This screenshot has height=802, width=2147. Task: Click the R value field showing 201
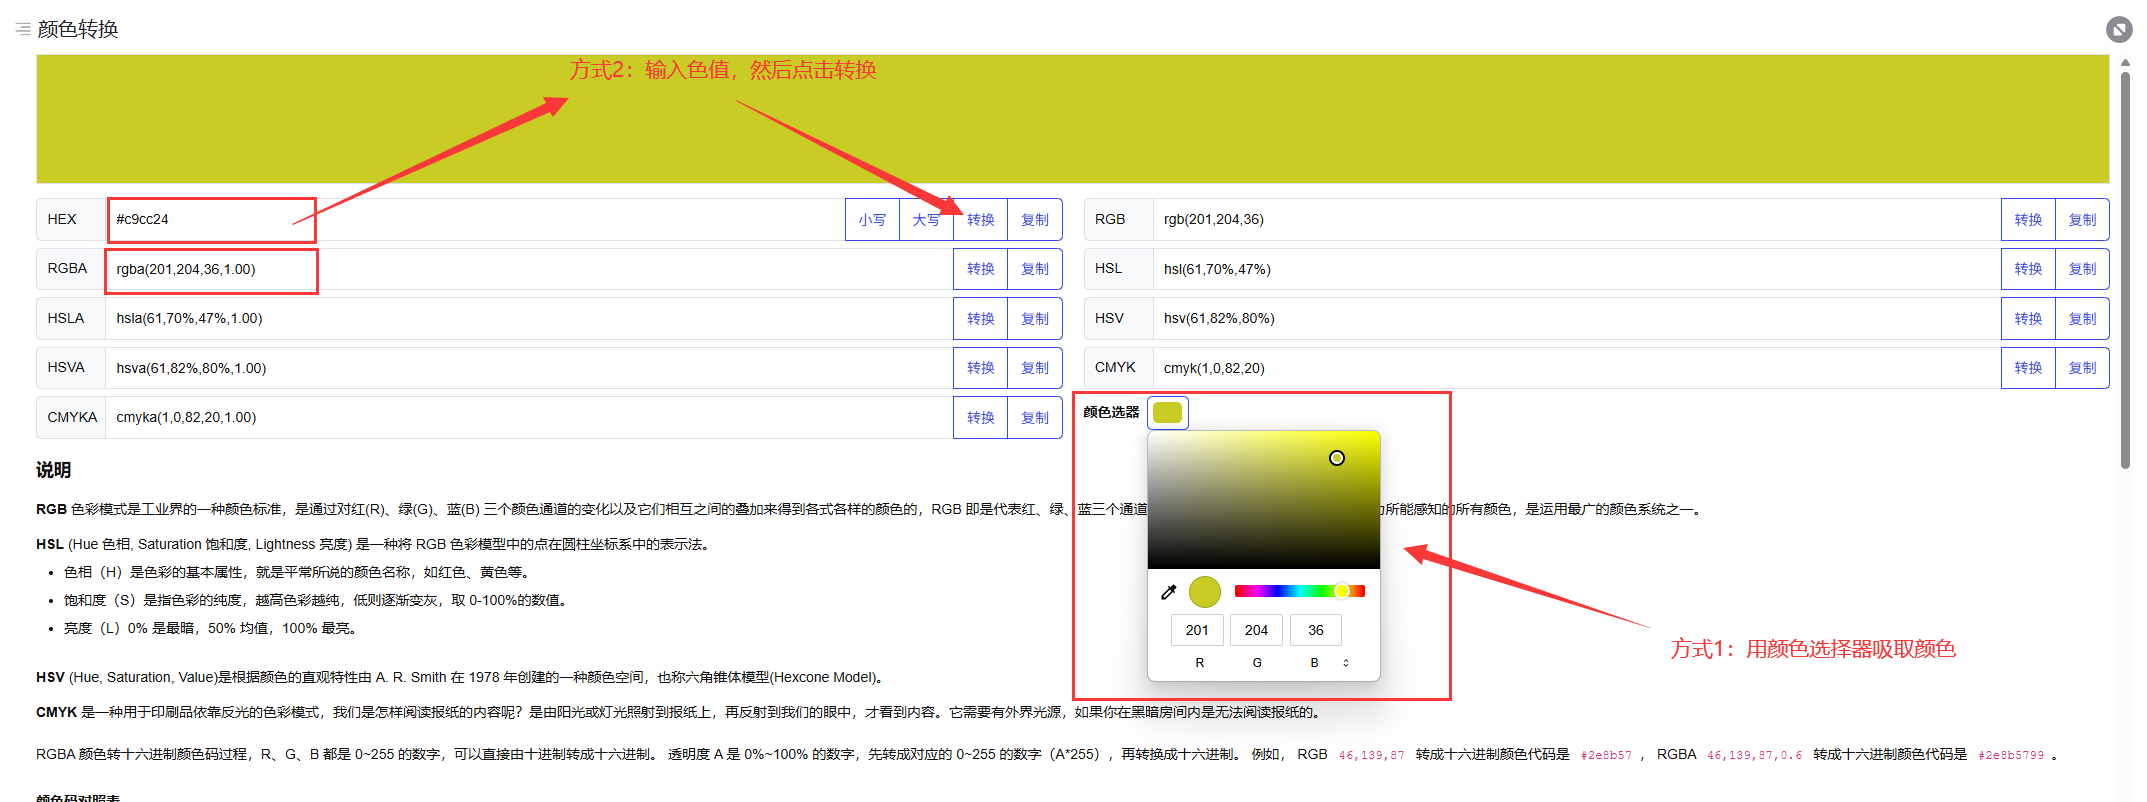pyautogui.click(x=1197, y=630)
